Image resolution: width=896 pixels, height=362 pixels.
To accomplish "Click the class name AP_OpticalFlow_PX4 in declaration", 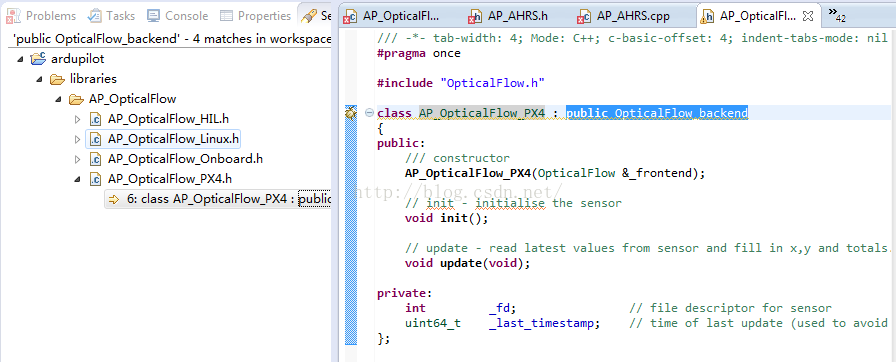I will (482, 113).
